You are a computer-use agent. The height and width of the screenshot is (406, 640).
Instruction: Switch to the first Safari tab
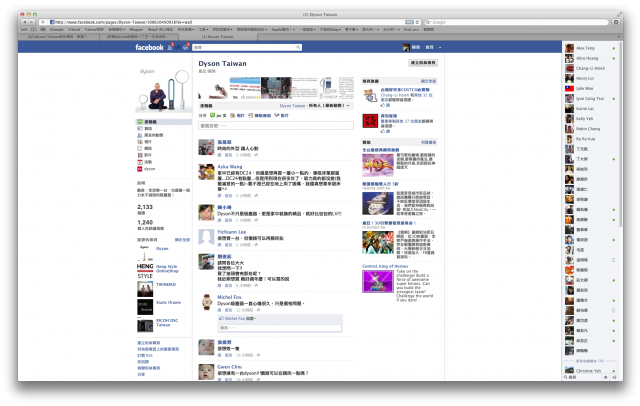(58, 37)
